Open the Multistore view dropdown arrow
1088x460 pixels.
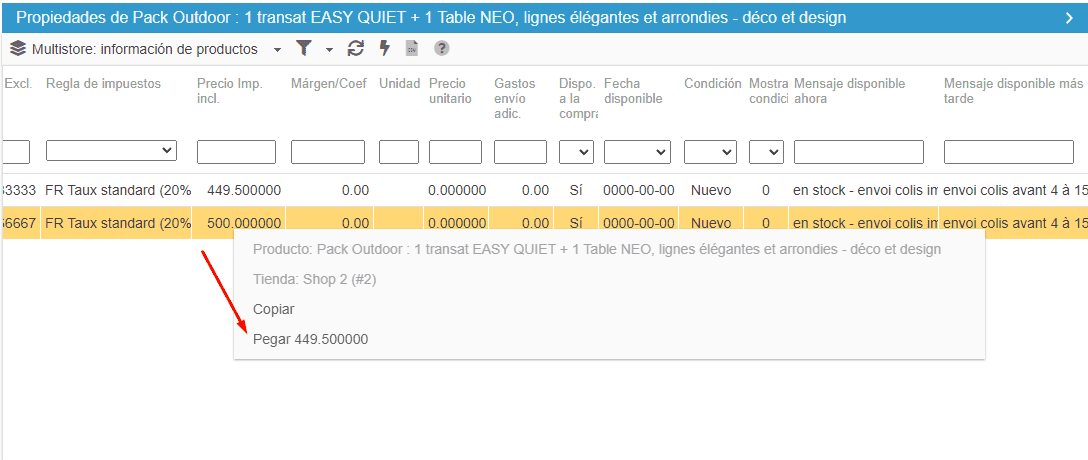(x=277, y=50)
